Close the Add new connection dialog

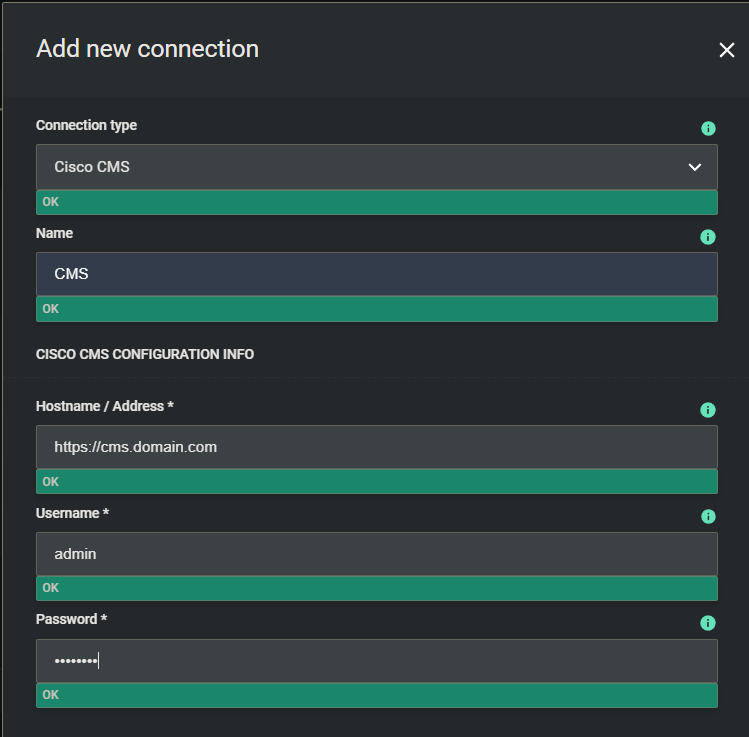(726, 50)
